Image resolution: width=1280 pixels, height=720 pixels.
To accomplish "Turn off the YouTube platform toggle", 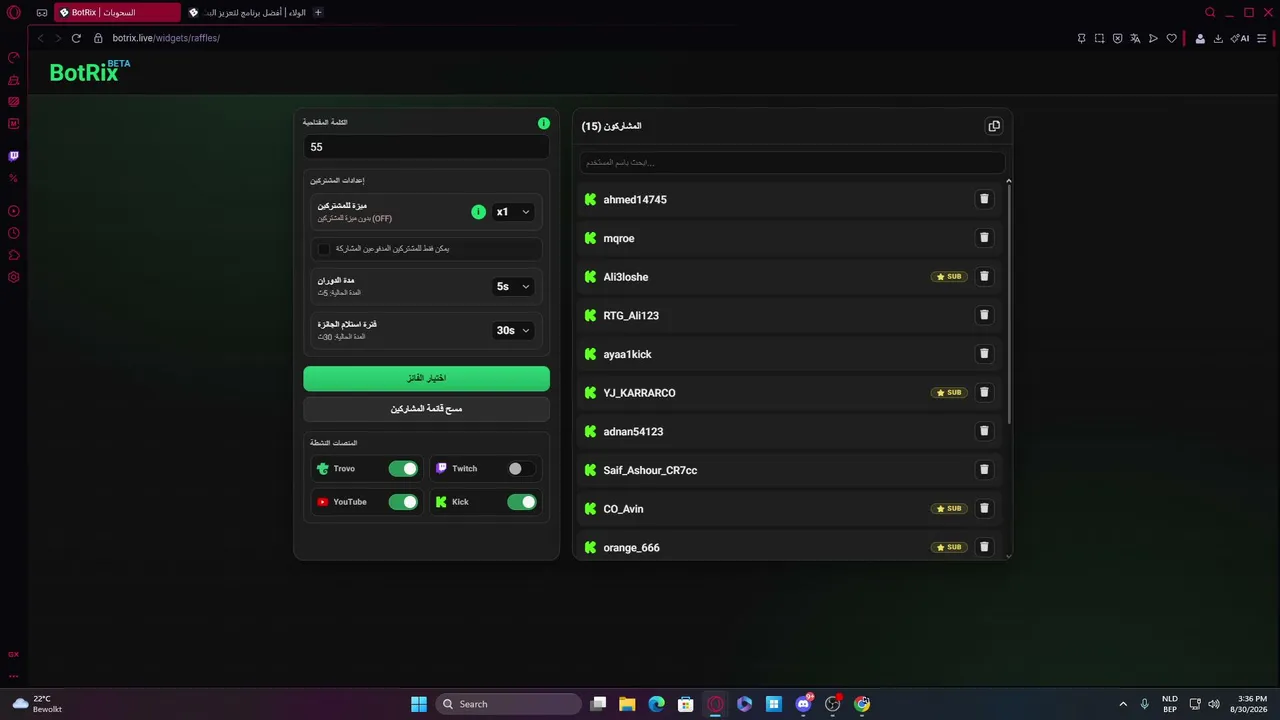I will [x=403, y=502].
